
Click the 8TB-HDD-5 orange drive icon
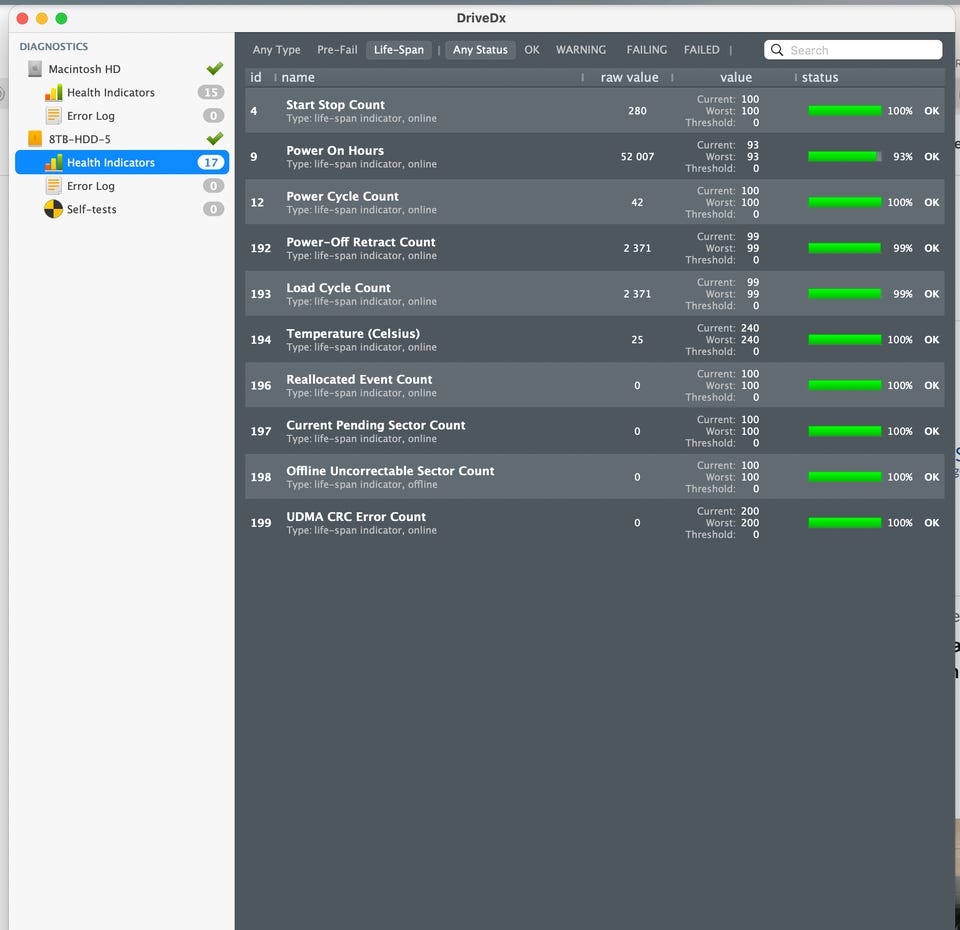tap(36, 139)
